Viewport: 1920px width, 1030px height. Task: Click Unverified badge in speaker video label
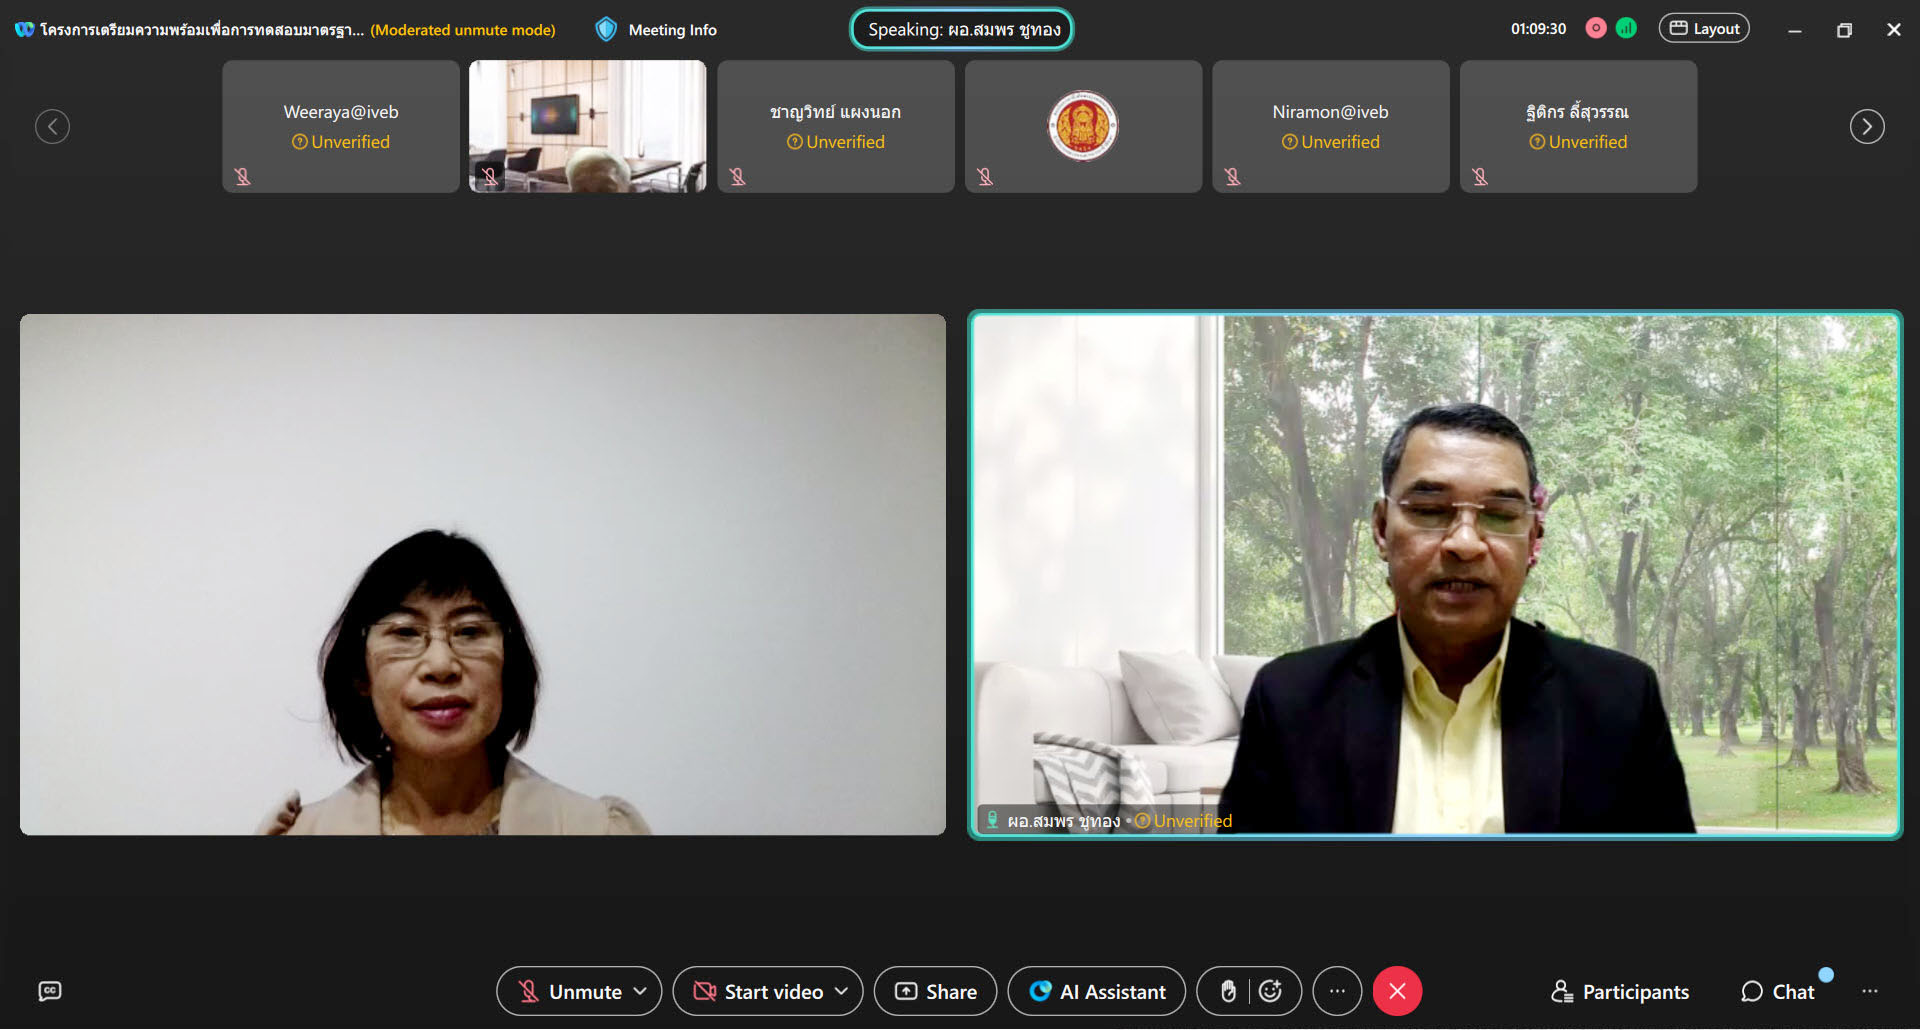pyautogui.click(x=1183, y=821)
